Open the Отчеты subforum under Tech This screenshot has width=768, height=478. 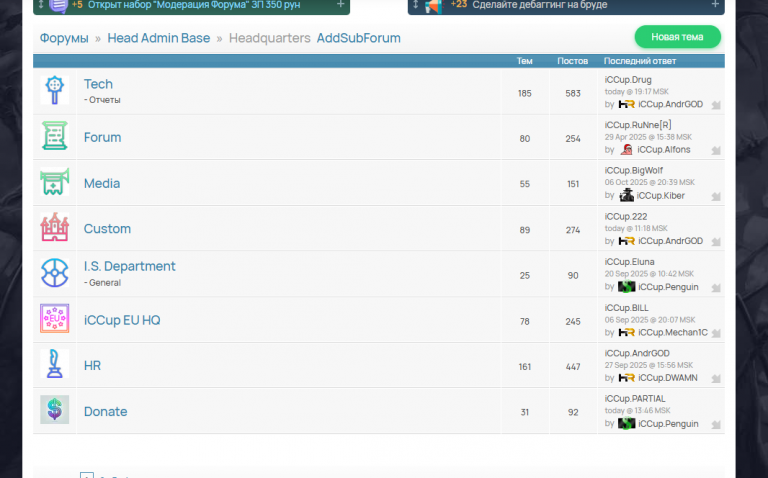(104, 100)
